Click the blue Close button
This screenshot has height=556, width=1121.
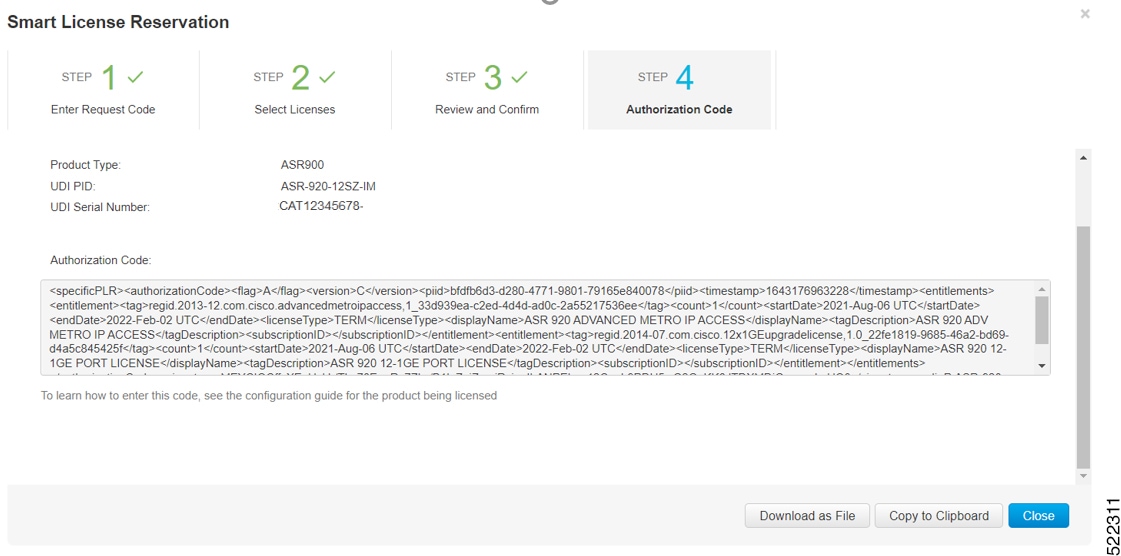[1038, 516]
